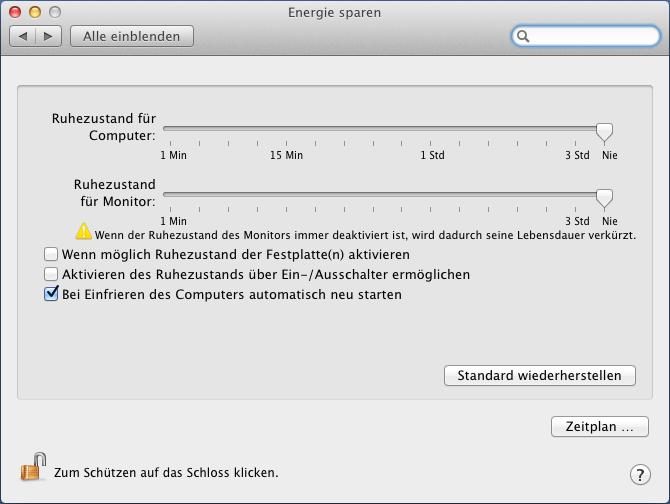Click the lock icon to prevent changes

pos(33,466)
